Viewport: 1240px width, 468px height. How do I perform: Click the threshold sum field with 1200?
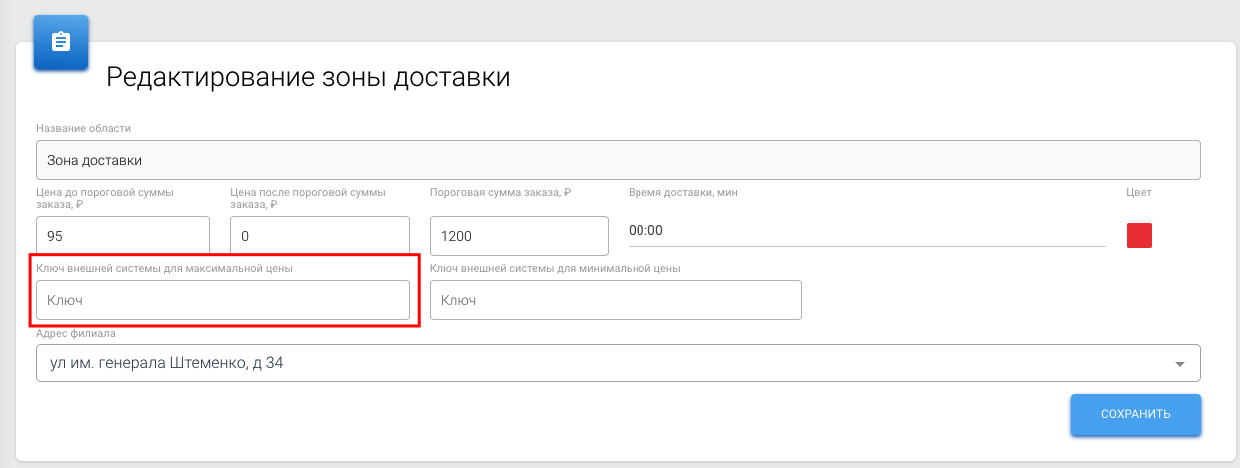pos(518,236)
